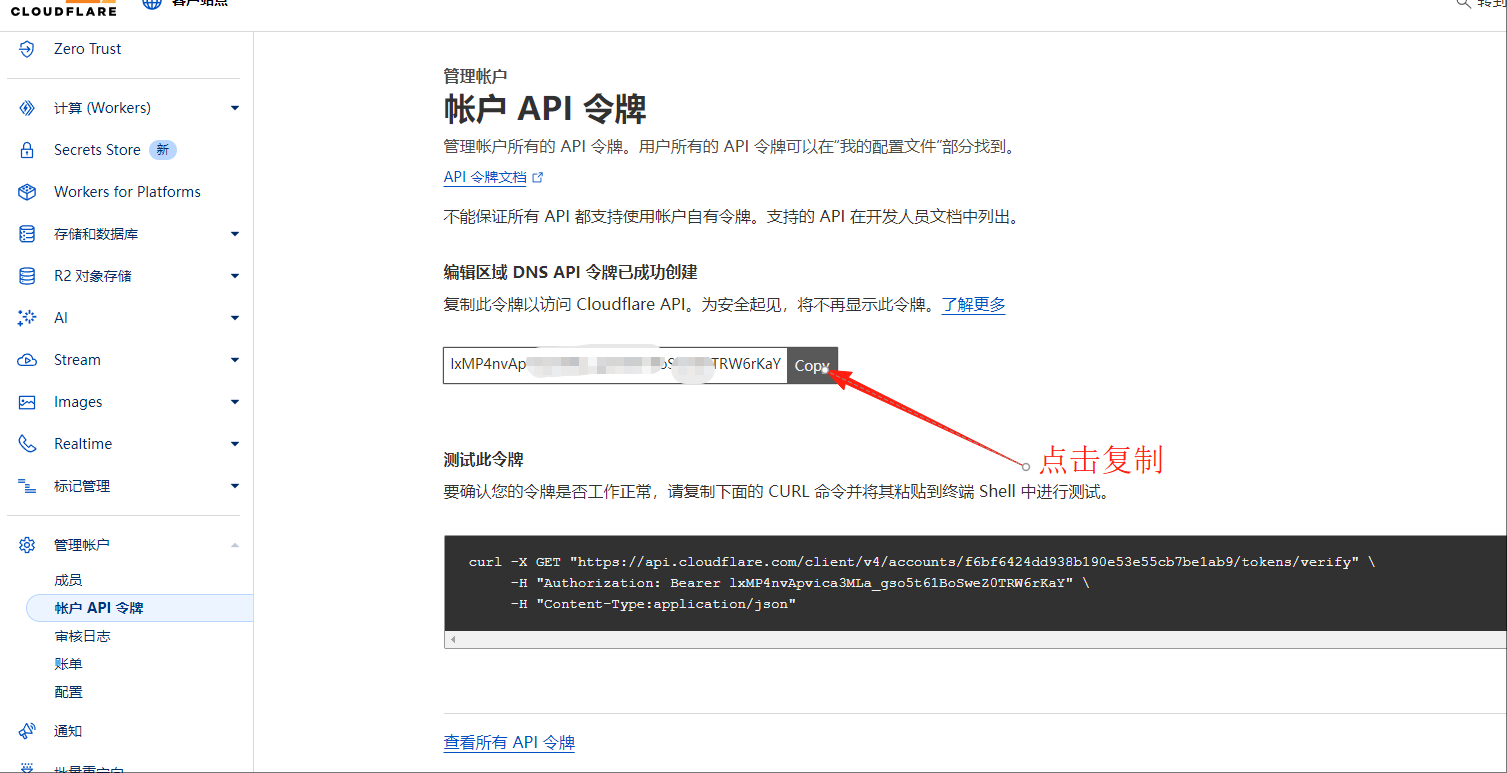Open 账单 sidebar item
The width and height of the screenshot is (1507, 773).
tap(68, 664)
